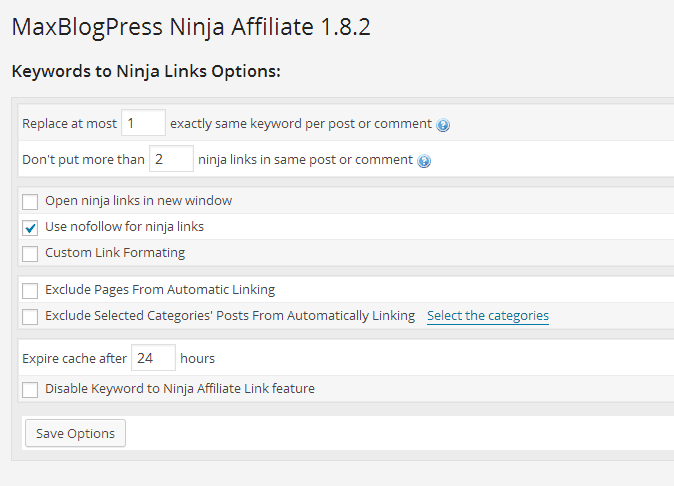
Task: Click help icon beside ninja links limit
Action: pos(424,161)
